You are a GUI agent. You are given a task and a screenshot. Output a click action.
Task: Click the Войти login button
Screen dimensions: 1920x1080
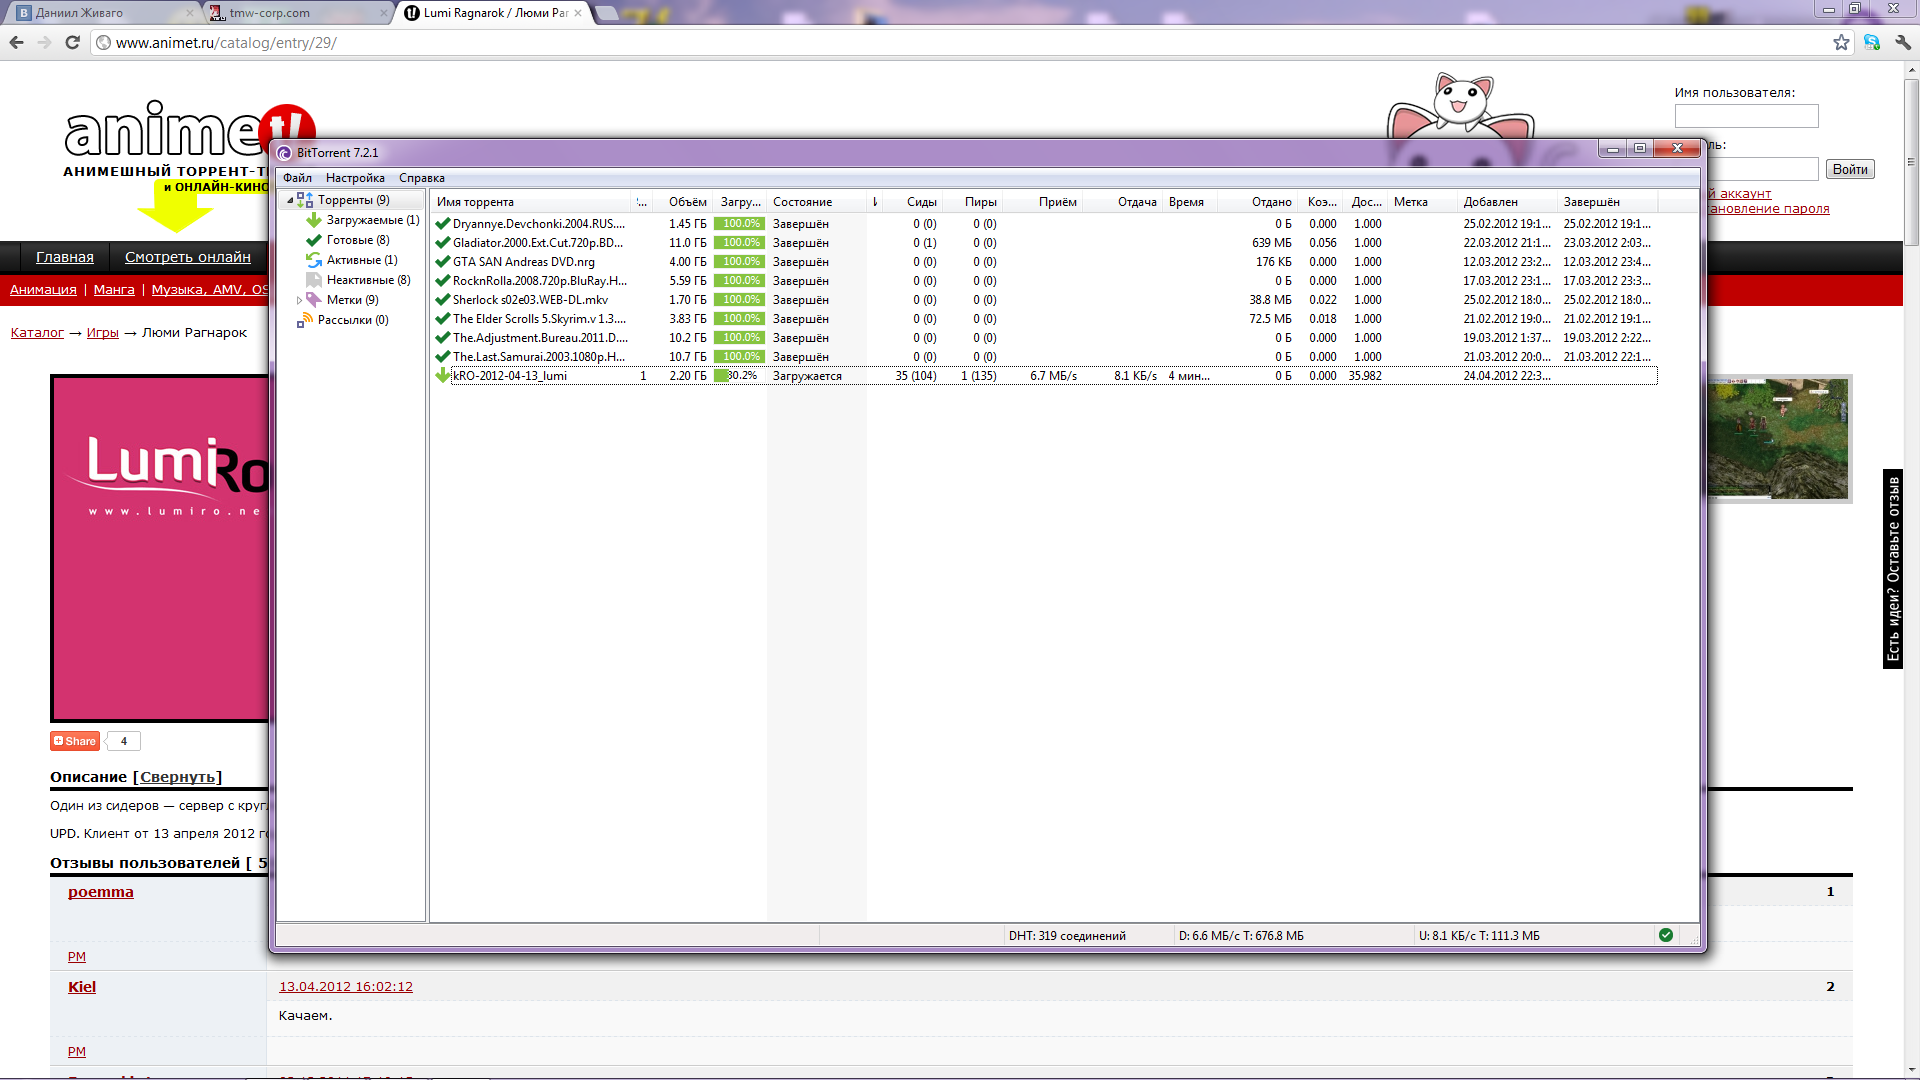[1850, 169]
